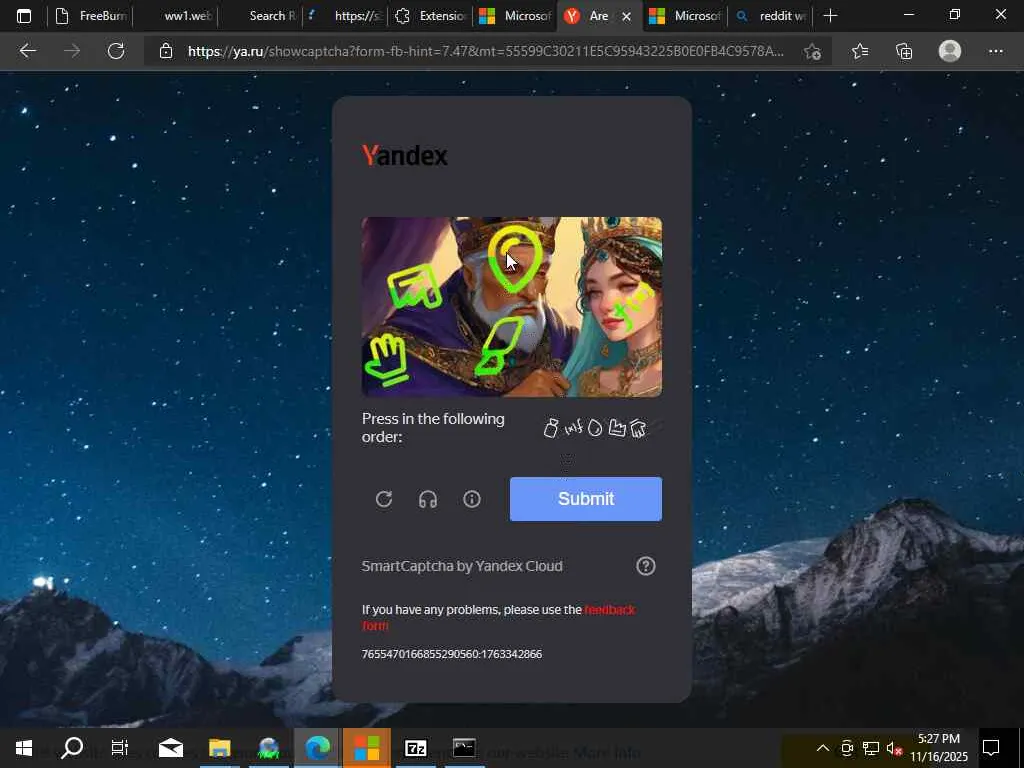
Task: Open network status in system tray
Action: [x=871, y=748]
